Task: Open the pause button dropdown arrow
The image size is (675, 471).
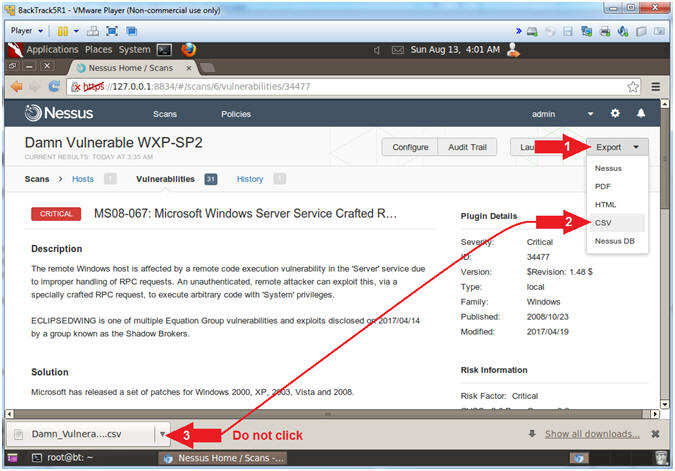Action: click(x=76, y=31)
